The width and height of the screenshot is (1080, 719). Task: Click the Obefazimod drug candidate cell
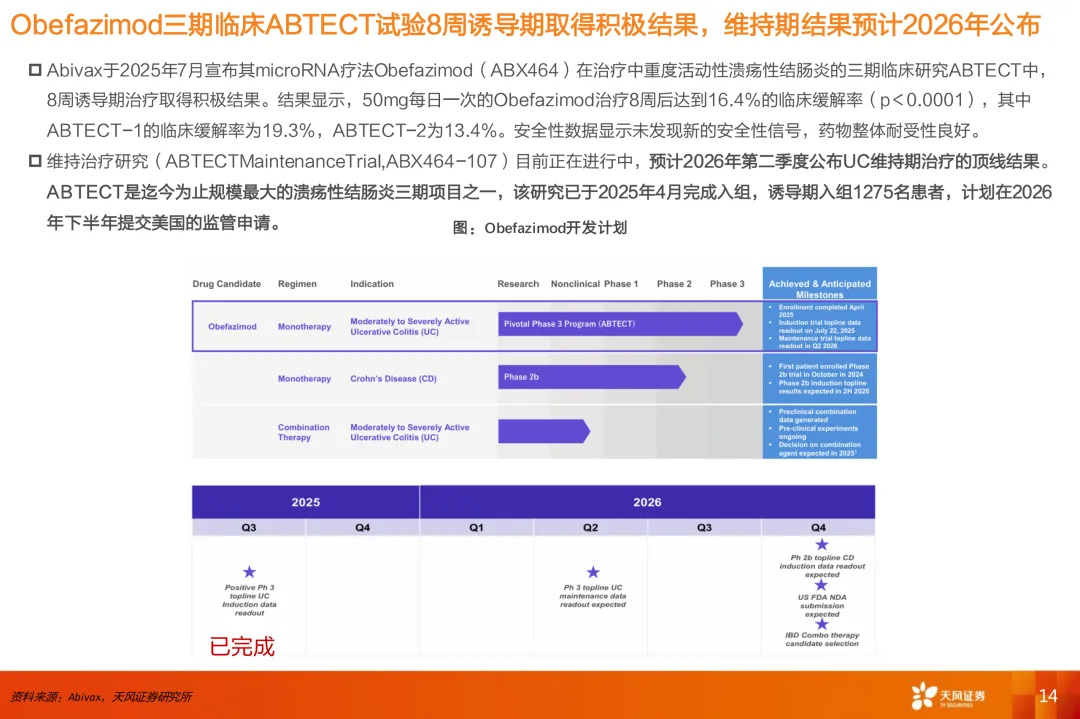[232, 326]
